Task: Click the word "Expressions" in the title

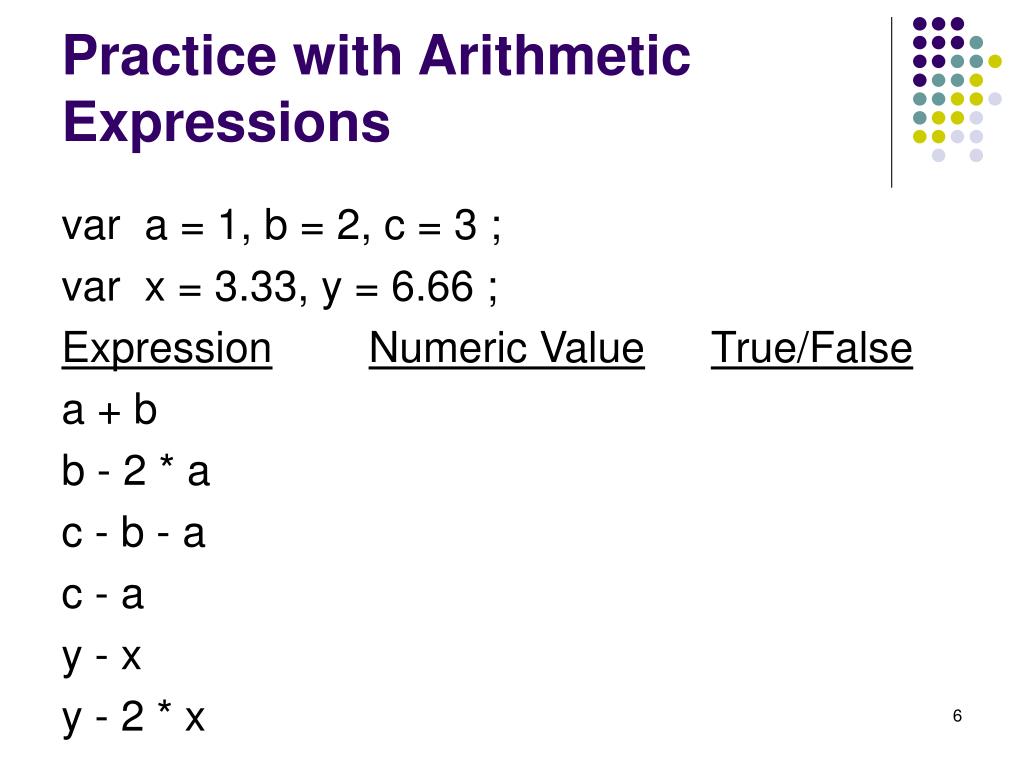Action: point(226,122)
